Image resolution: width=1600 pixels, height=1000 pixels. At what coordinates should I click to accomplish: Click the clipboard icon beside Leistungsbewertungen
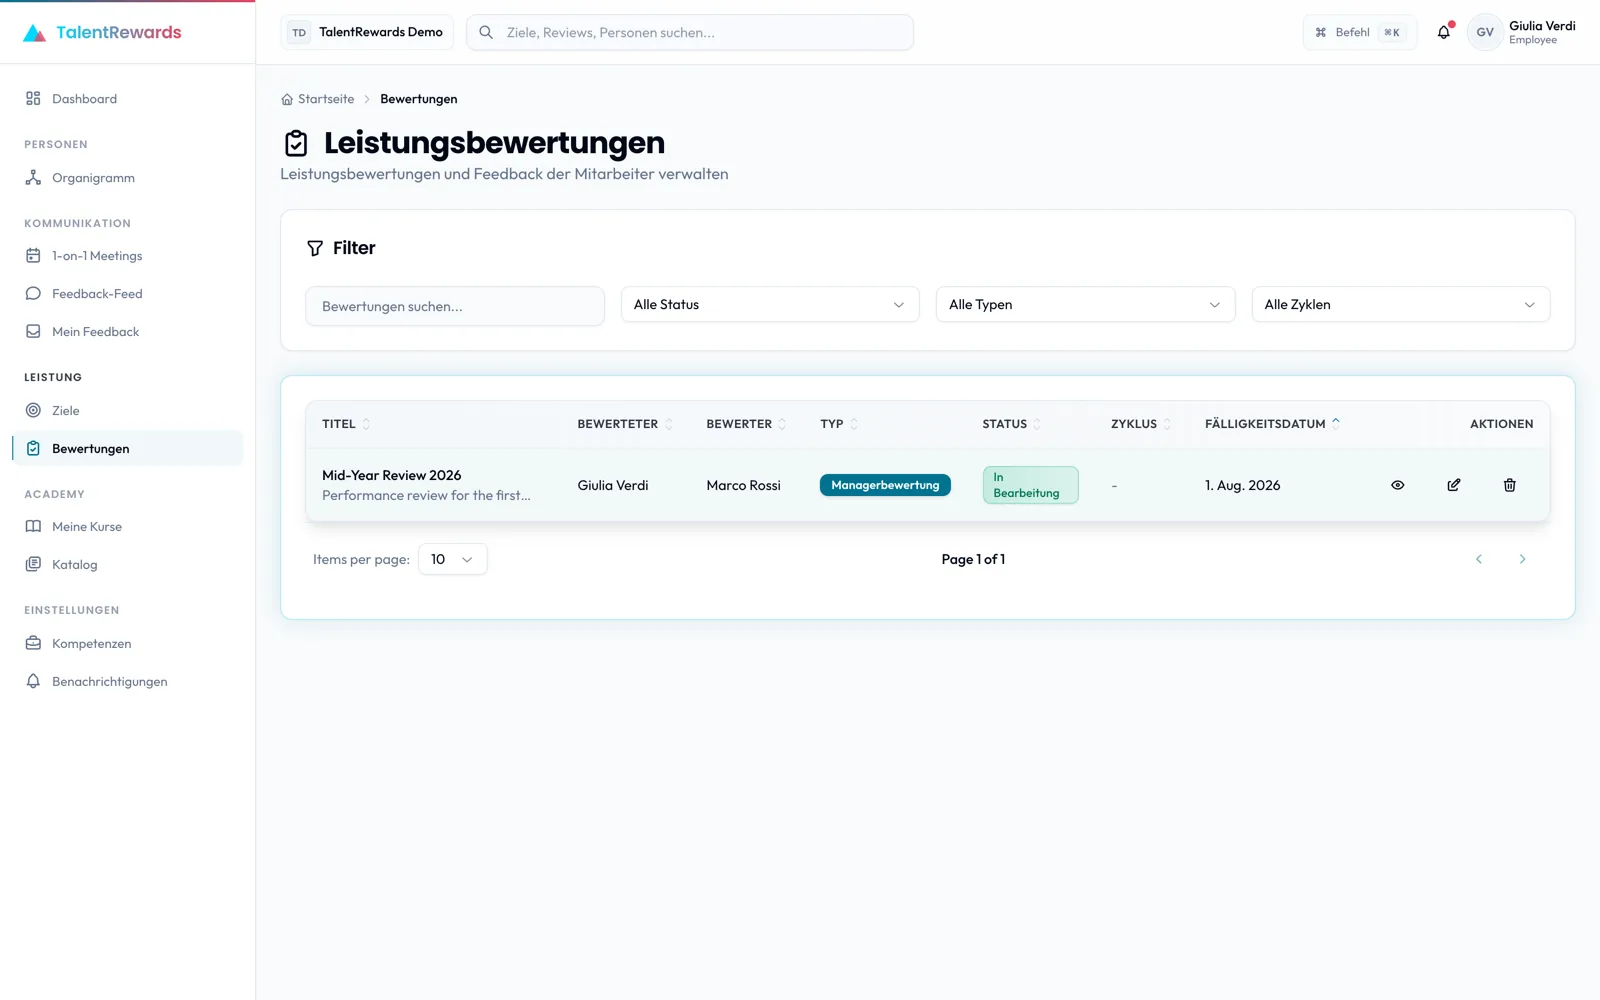pyautogui.click(x=296, y=143)
